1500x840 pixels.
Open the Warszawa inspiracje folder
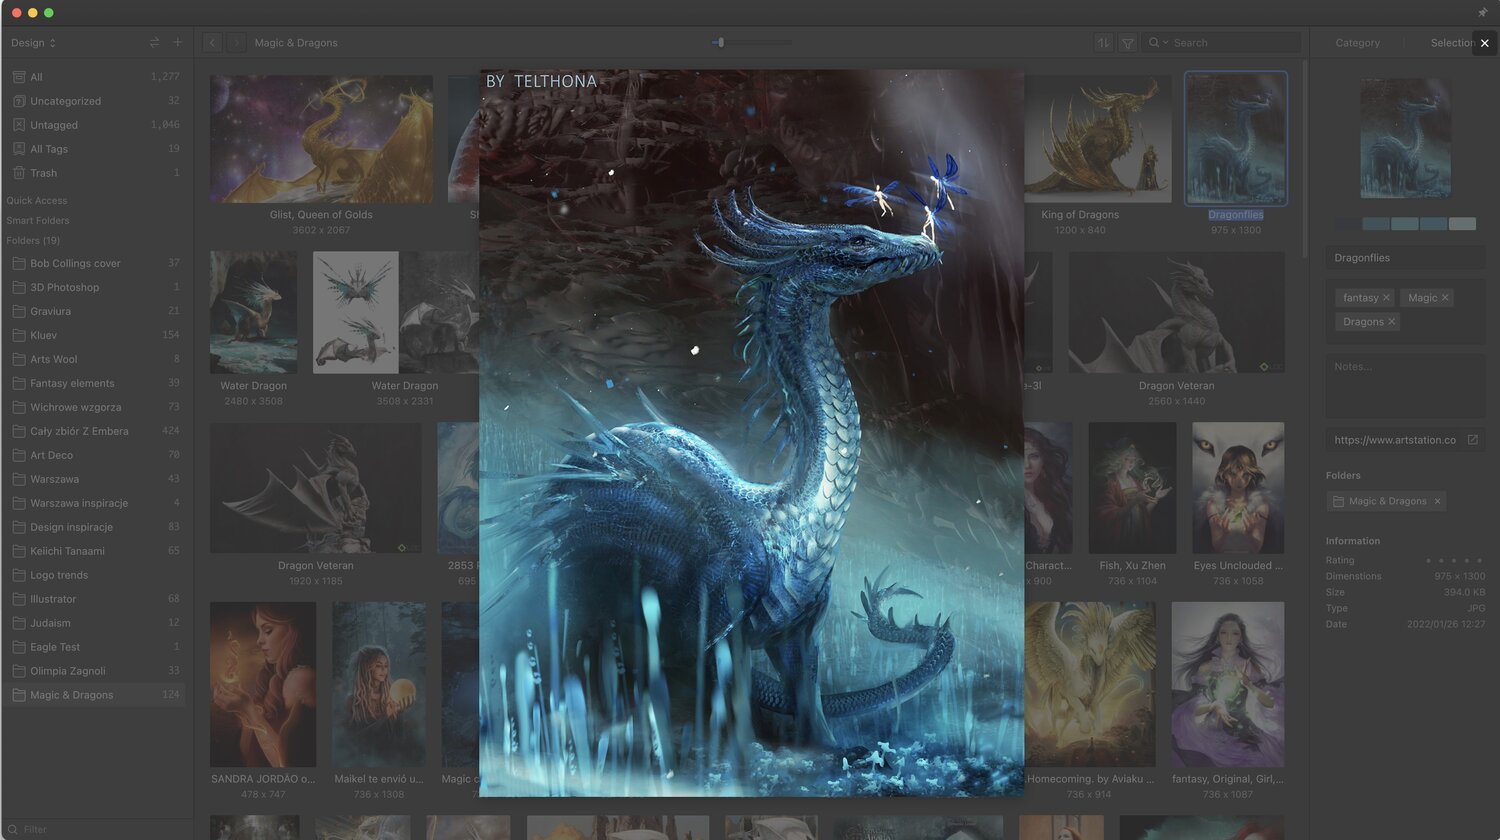tap(94, 503)
